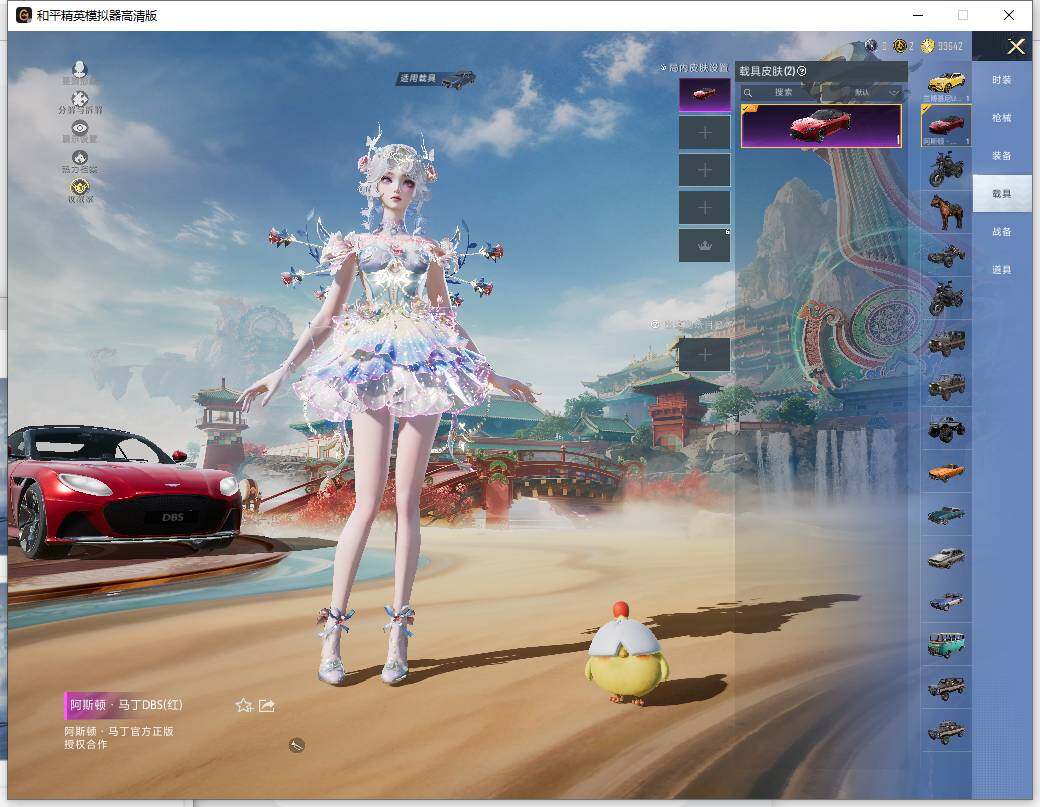Toggle the 显示设置 eye icon
Image resolution: width=1040 pixels, height=807 pixels.
coord(80,128)
